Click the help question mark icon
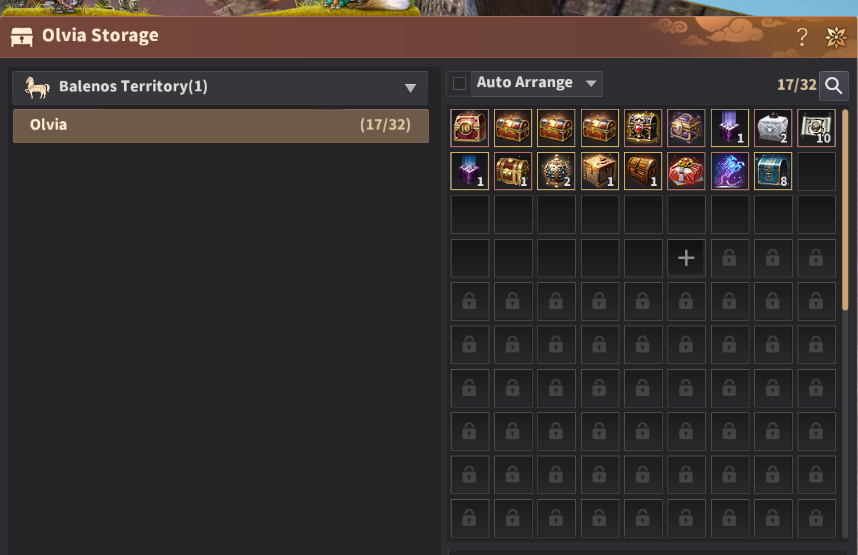 (x=802, y=37)
